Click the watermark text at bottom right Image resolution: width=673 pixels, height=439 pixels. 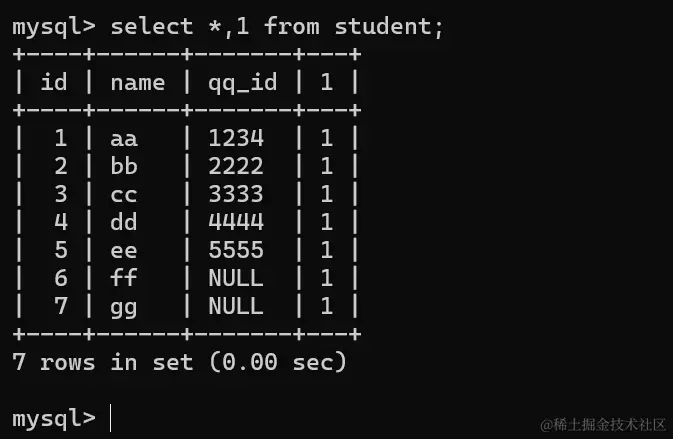[x=603, y=424]
